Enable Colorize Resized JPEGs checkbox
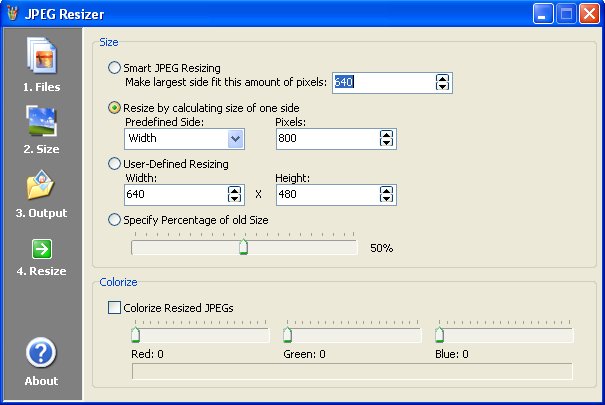Screen dimensions: 605x405 [114, 308]
